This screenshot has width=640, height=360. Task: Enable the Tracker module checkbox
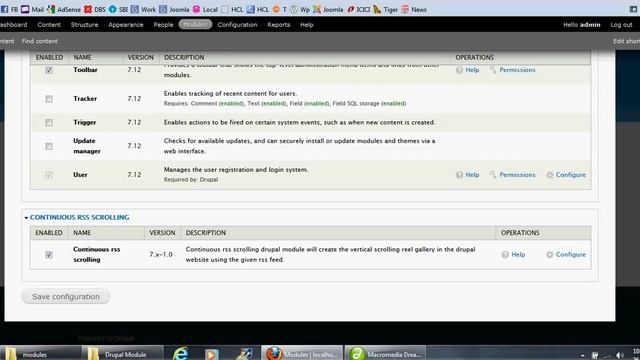coord(49,99)
